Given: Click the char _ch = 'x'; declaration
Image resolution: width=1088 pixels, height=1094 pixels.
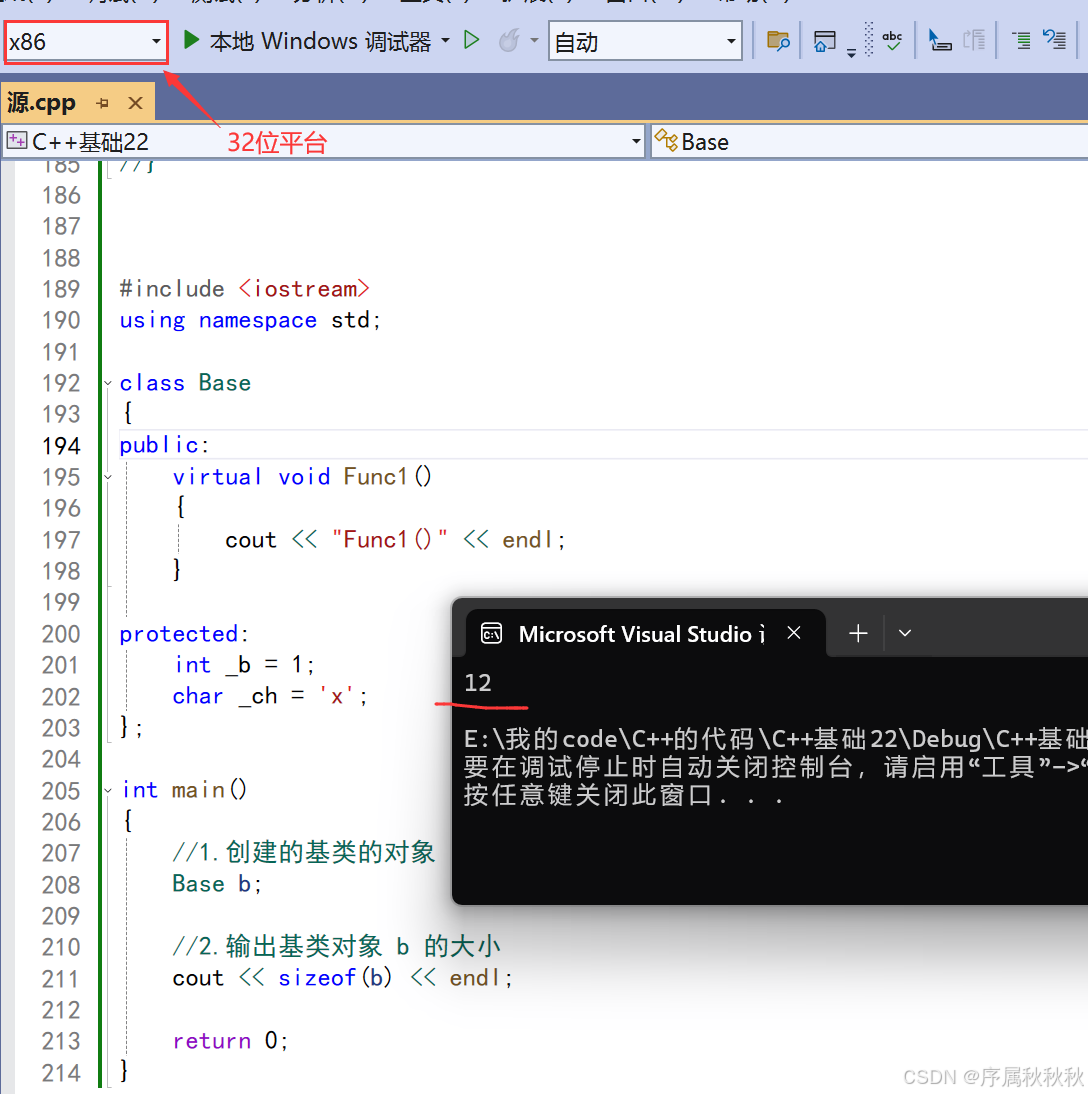Looking at the screenshot, I should pos(270,696).
